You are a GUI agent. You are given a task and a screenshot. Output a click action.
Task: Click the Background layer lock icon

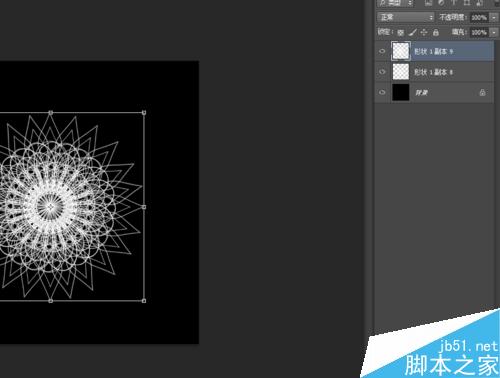click(x=482, y=92)
